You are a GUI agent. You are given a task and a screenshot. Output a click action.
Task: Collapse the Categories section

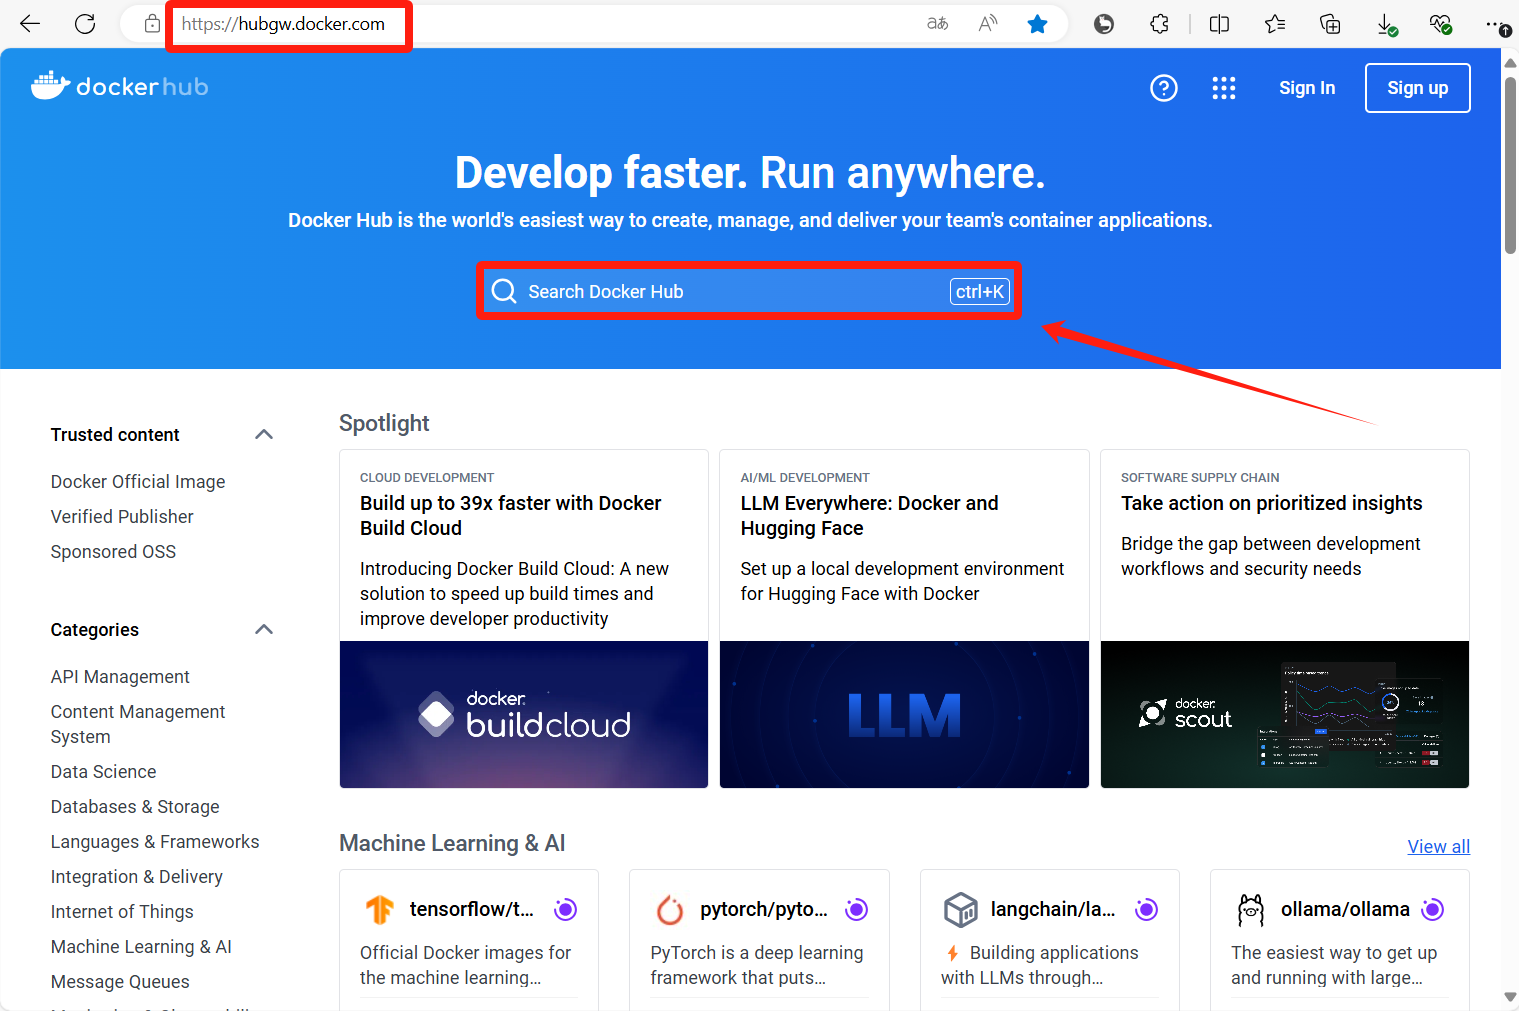(264, 629)
